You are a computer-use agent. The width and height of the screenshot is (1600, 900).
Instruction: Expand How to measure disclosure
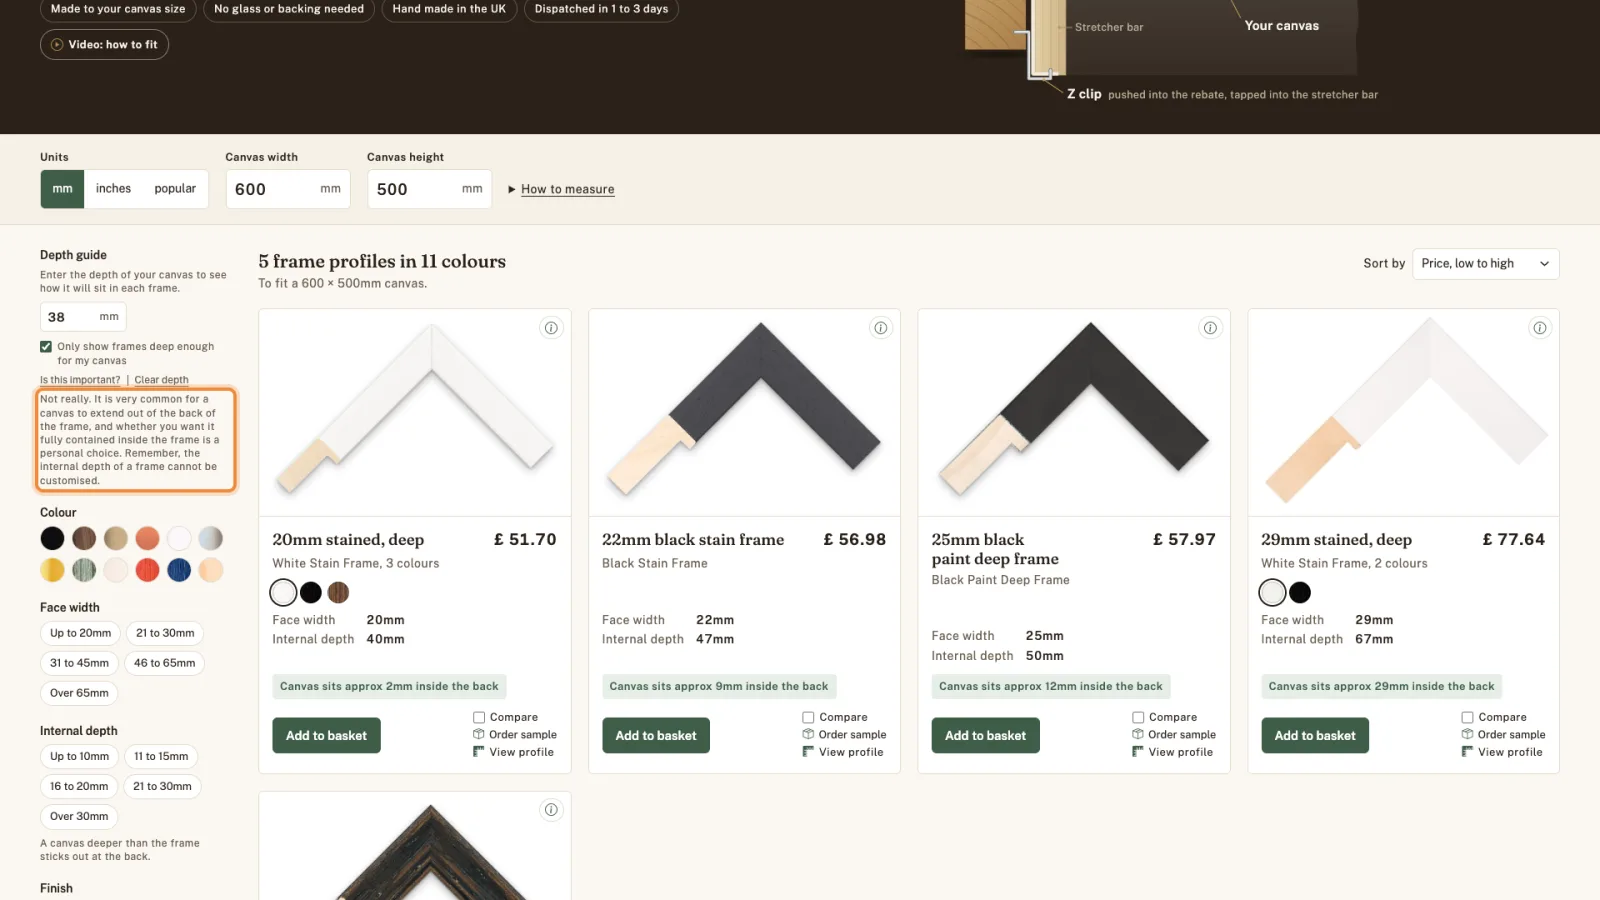pyautogui.click(x=561, y=190)
